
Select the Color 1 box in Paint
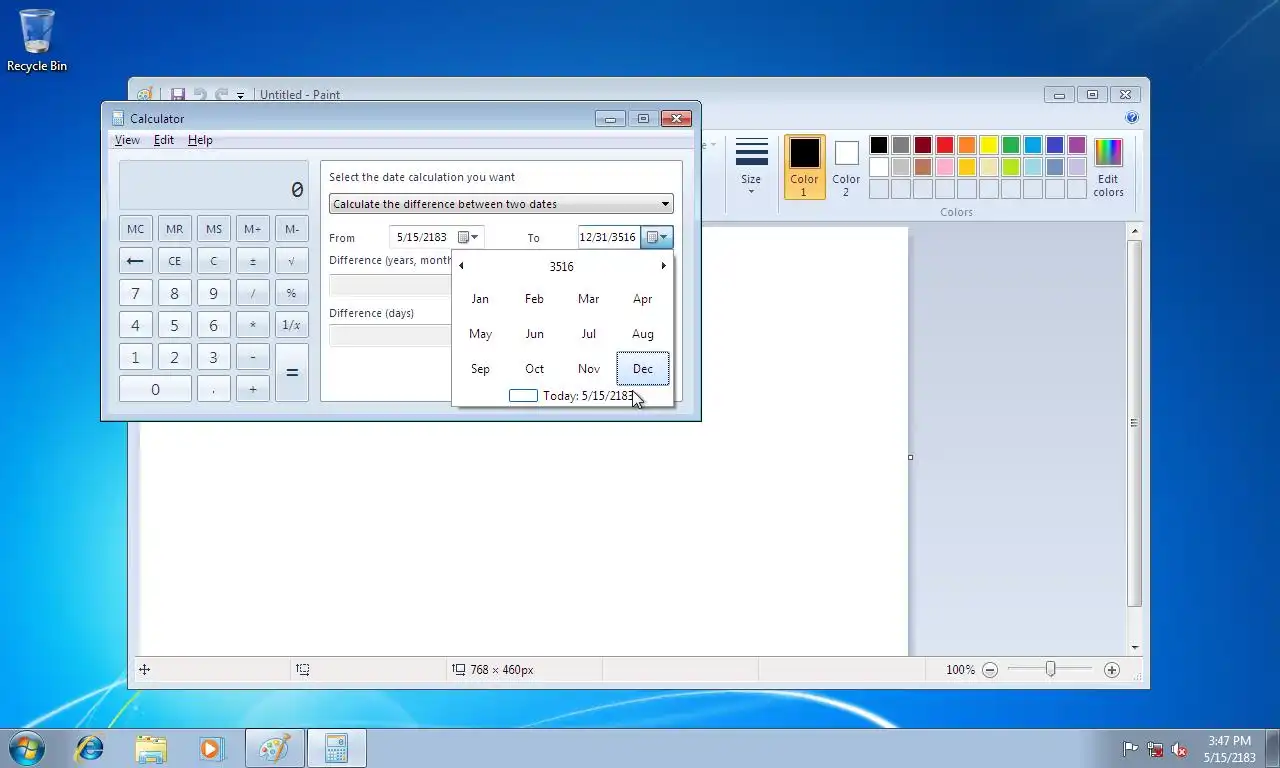pos(804,167)
